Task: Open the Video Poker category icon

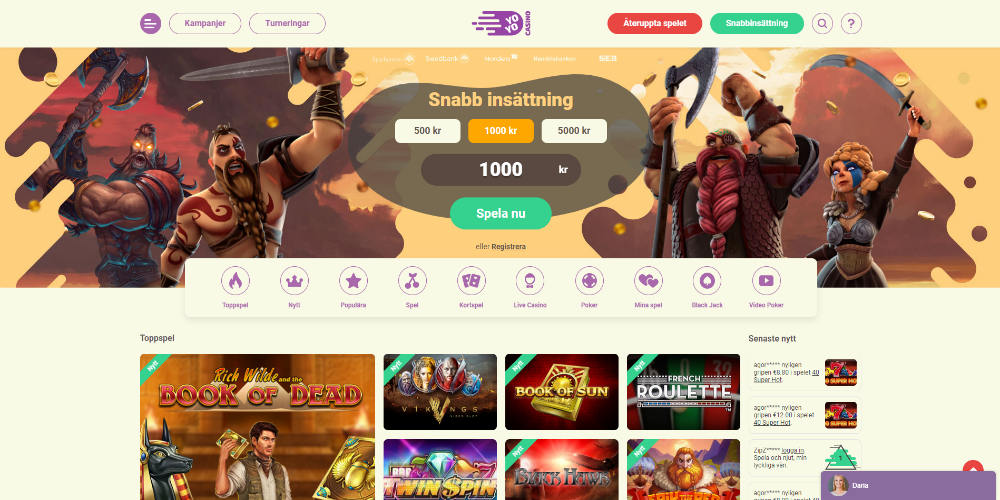Action: 766,281
